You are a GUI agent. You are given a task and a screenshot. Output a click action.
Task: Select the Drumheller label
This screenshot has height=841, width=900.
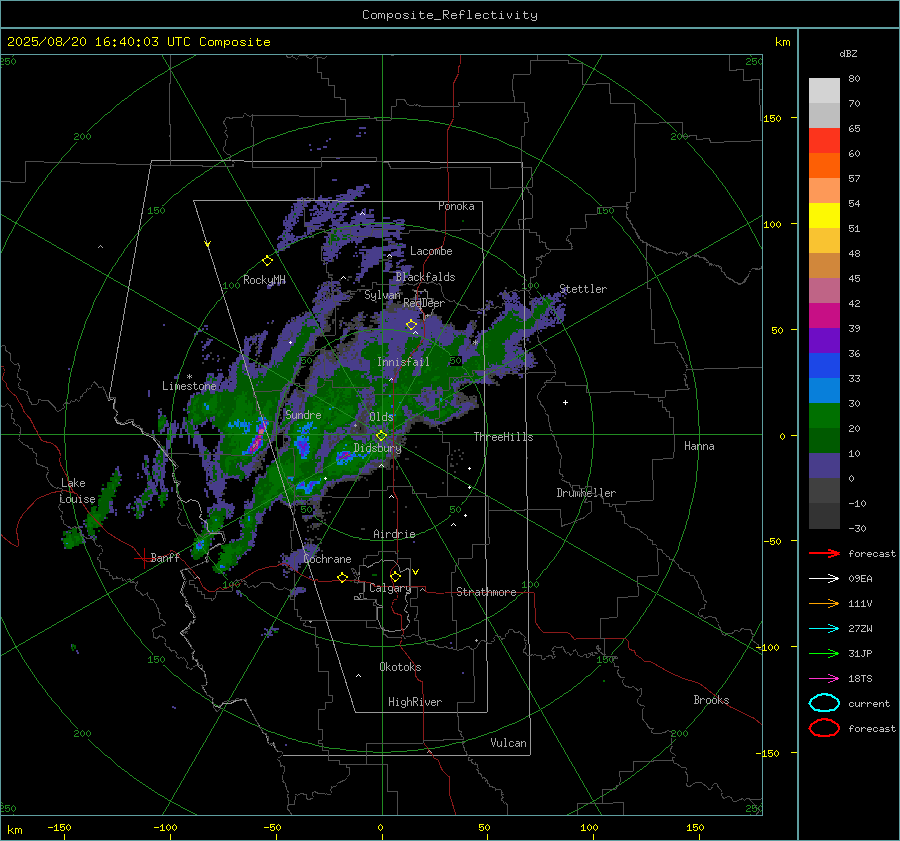[x=586, y=493]
